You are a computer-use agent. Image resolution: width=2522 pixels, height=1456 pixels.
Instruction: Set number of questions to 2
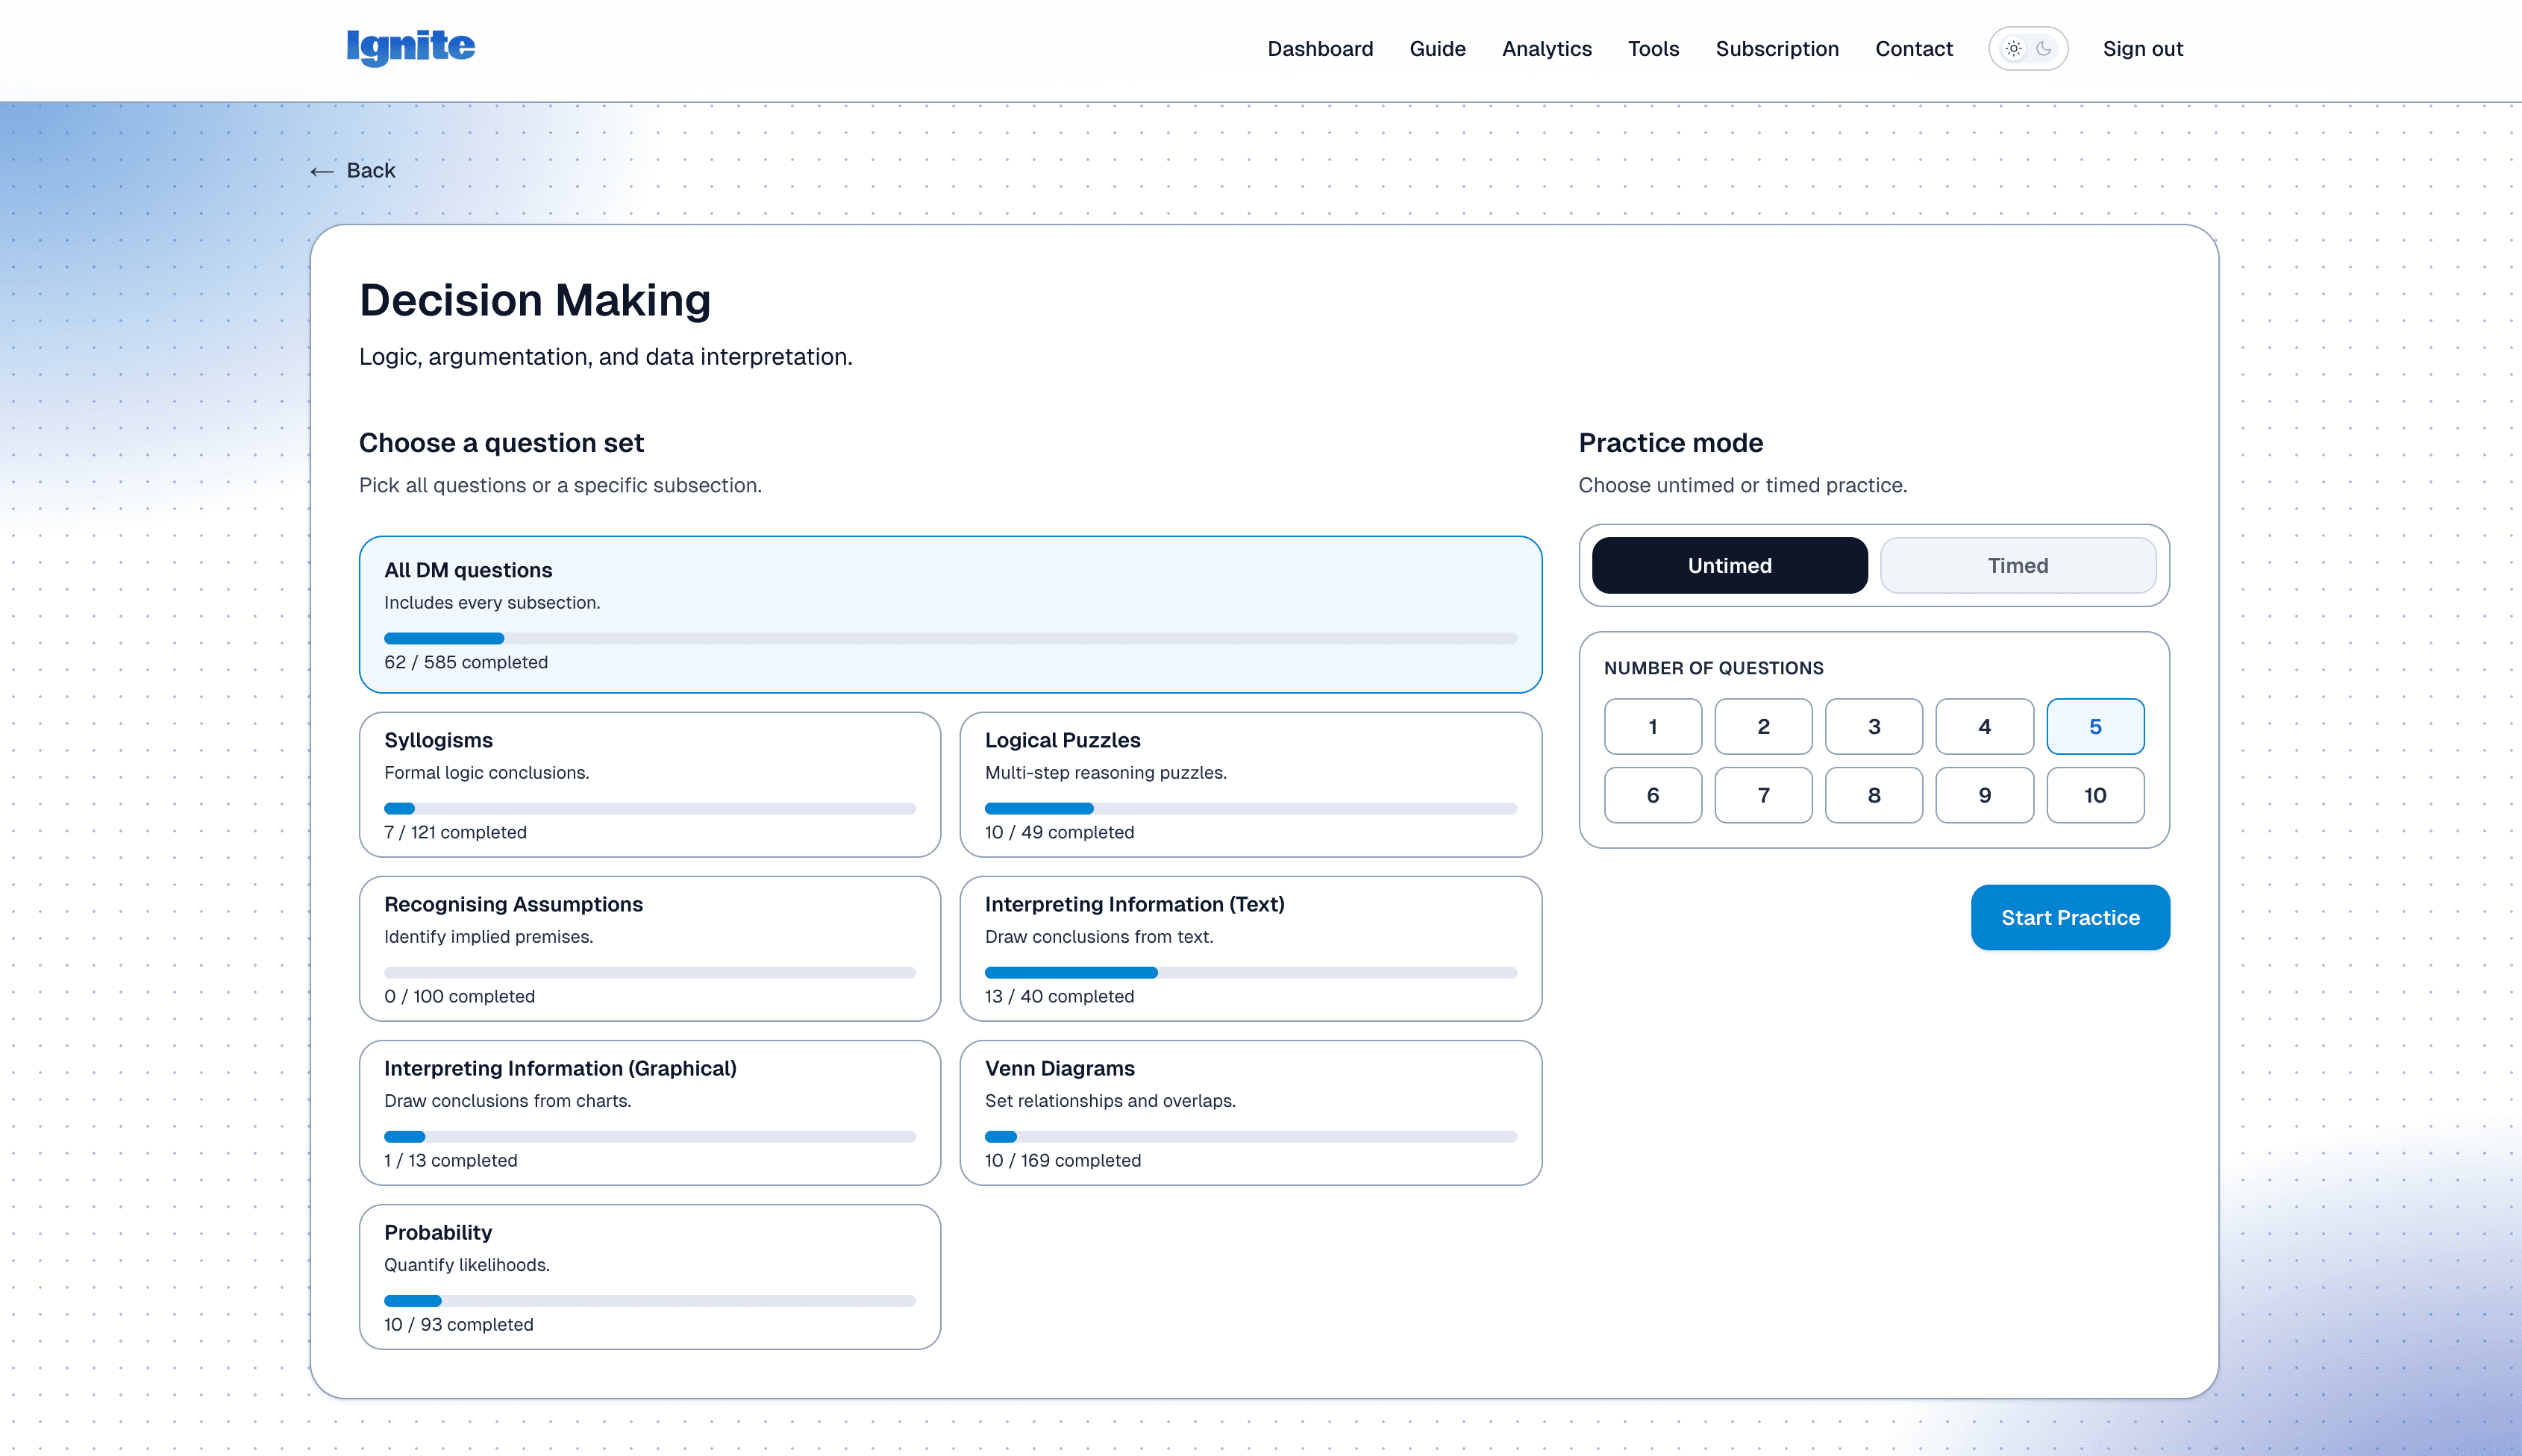pos(1763,727)
